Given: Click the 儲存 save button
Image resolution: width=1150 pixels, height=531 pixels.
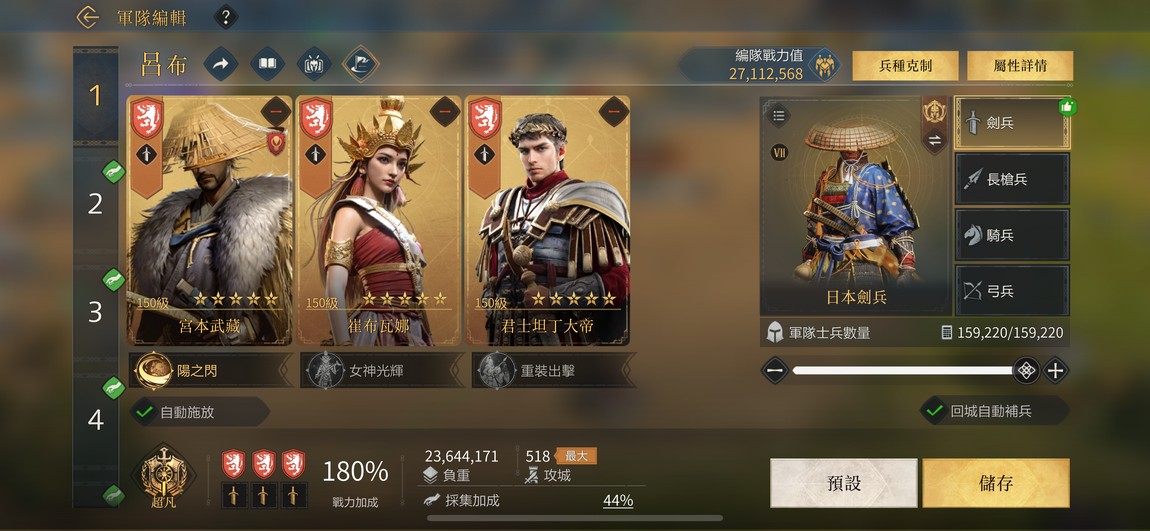Looking at the screenshot, I should point(996,483).
